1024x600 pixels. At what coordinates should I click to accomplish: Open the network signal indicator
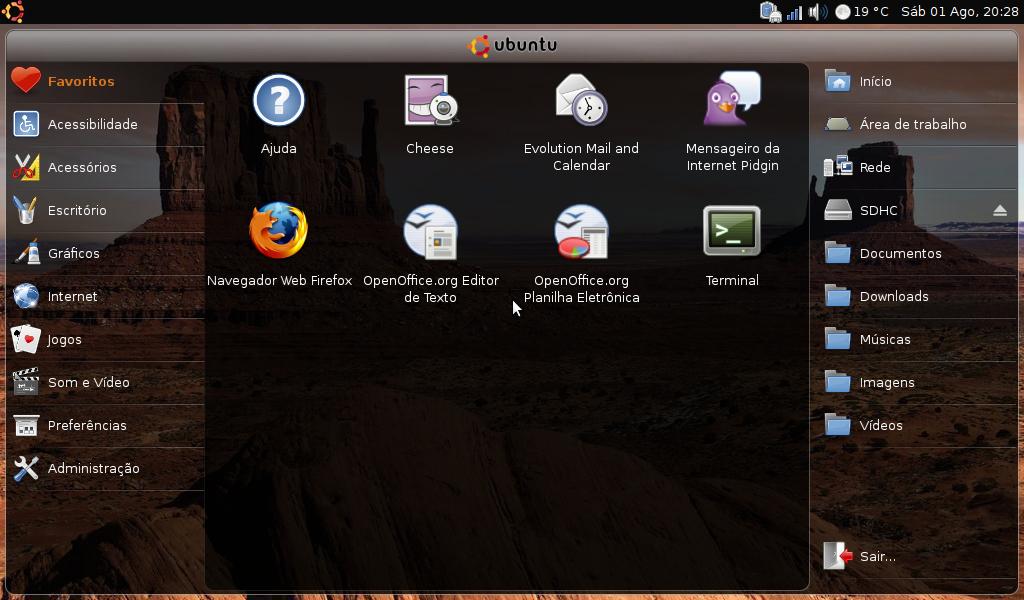pyautogui.click(x=794, y=12)
